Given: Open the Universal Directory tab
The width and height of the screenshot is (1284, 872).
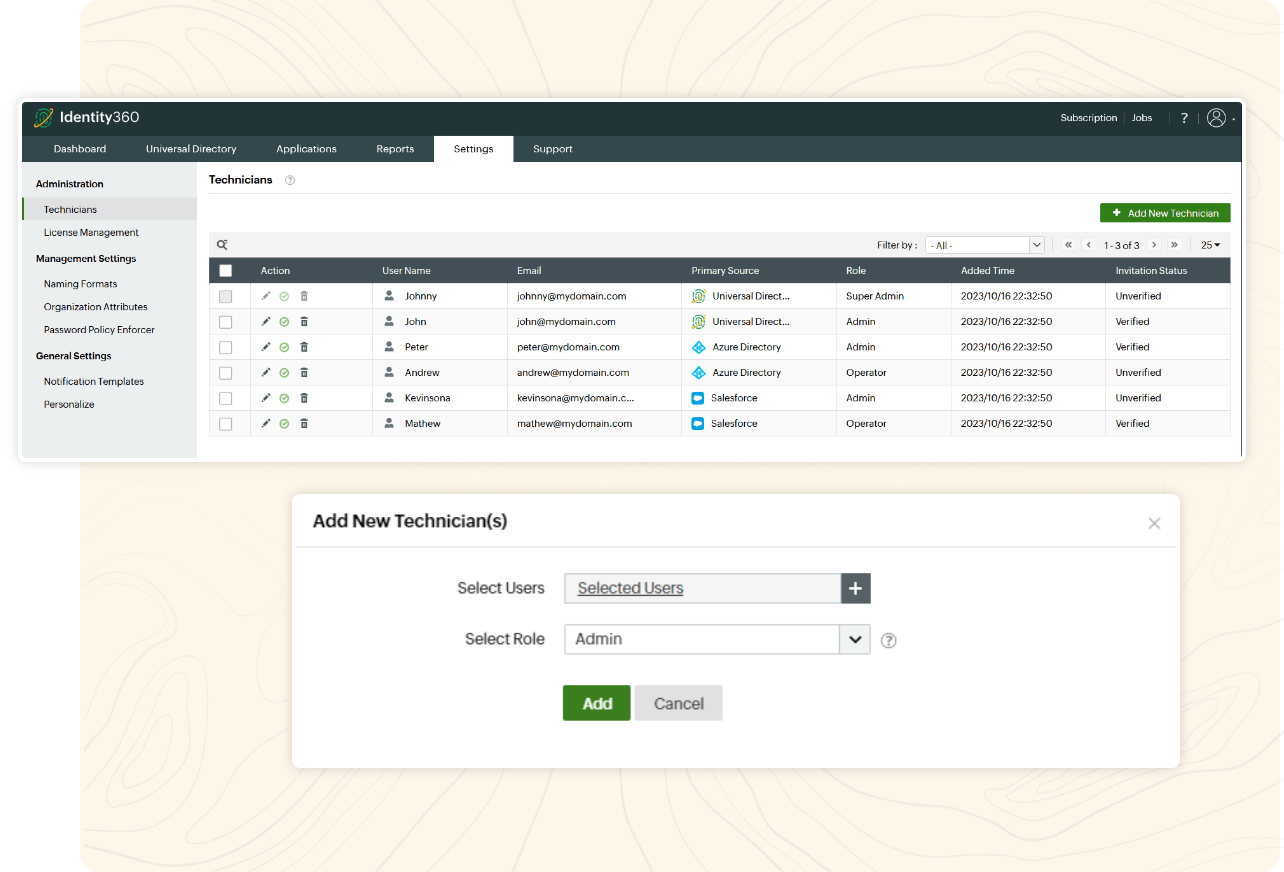Looking at the screenshot, I should 191,148.
